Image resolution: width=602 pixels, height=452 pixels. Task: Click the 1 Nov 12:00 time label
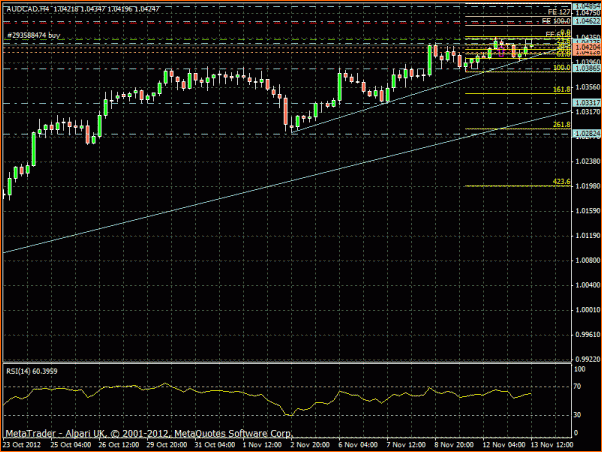coord(263,445)
